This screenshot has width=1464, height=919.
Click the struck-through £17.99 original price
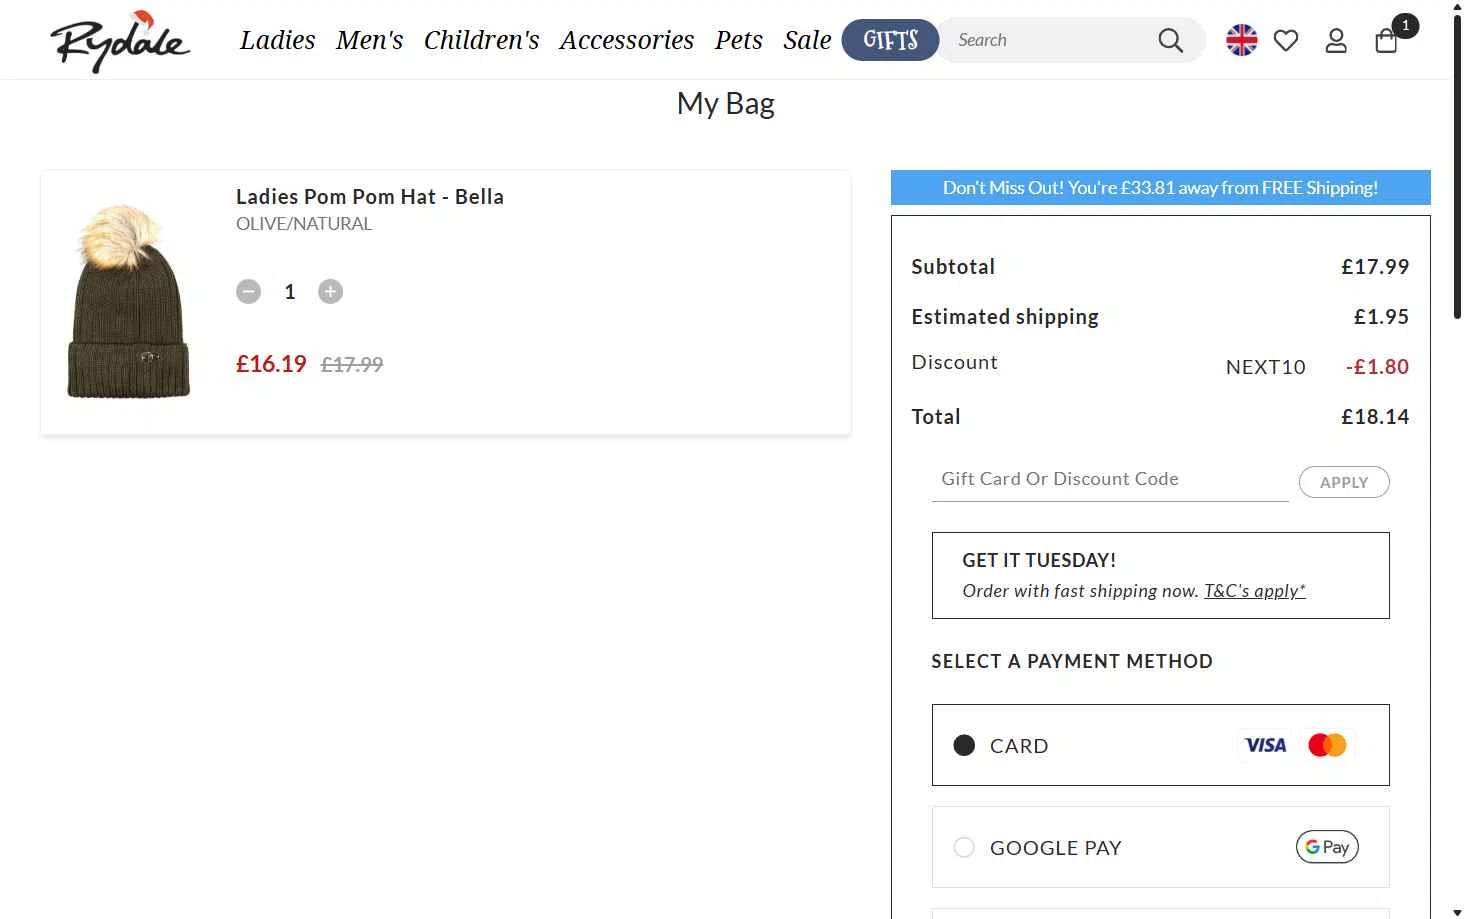(352, 365)
